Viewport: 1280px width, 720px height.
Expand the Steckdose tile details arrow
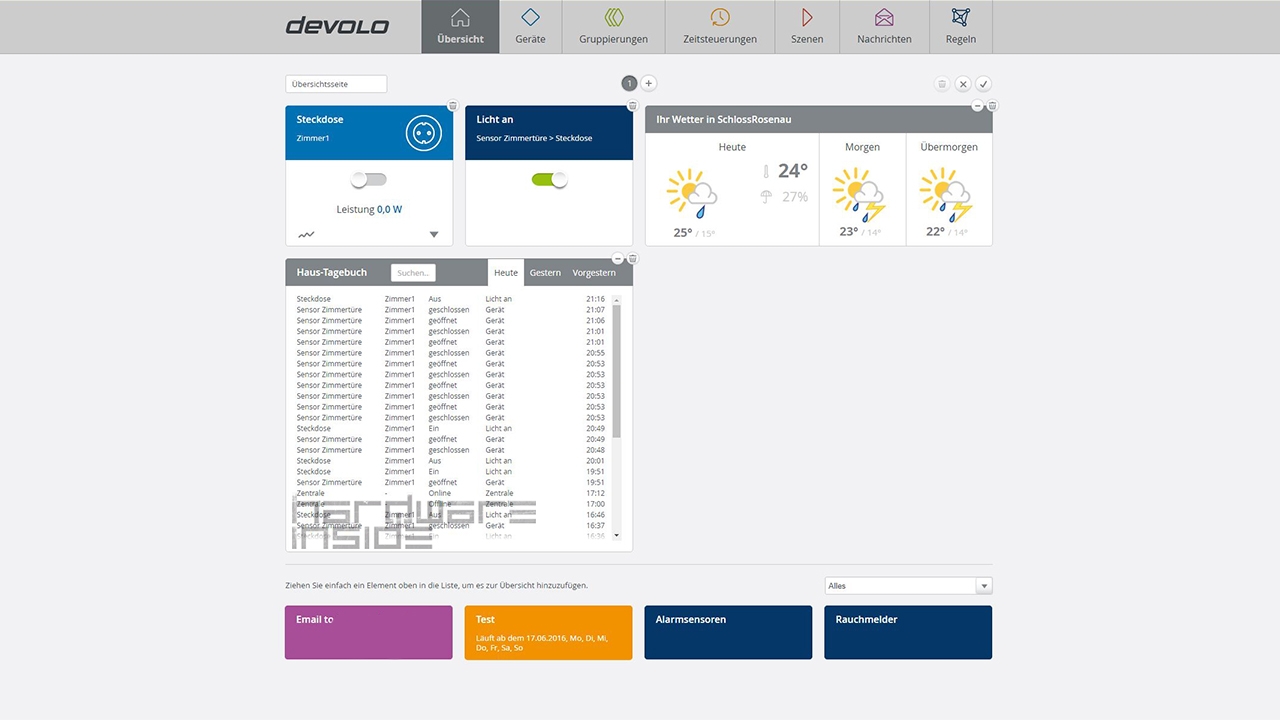coord(434,235)
